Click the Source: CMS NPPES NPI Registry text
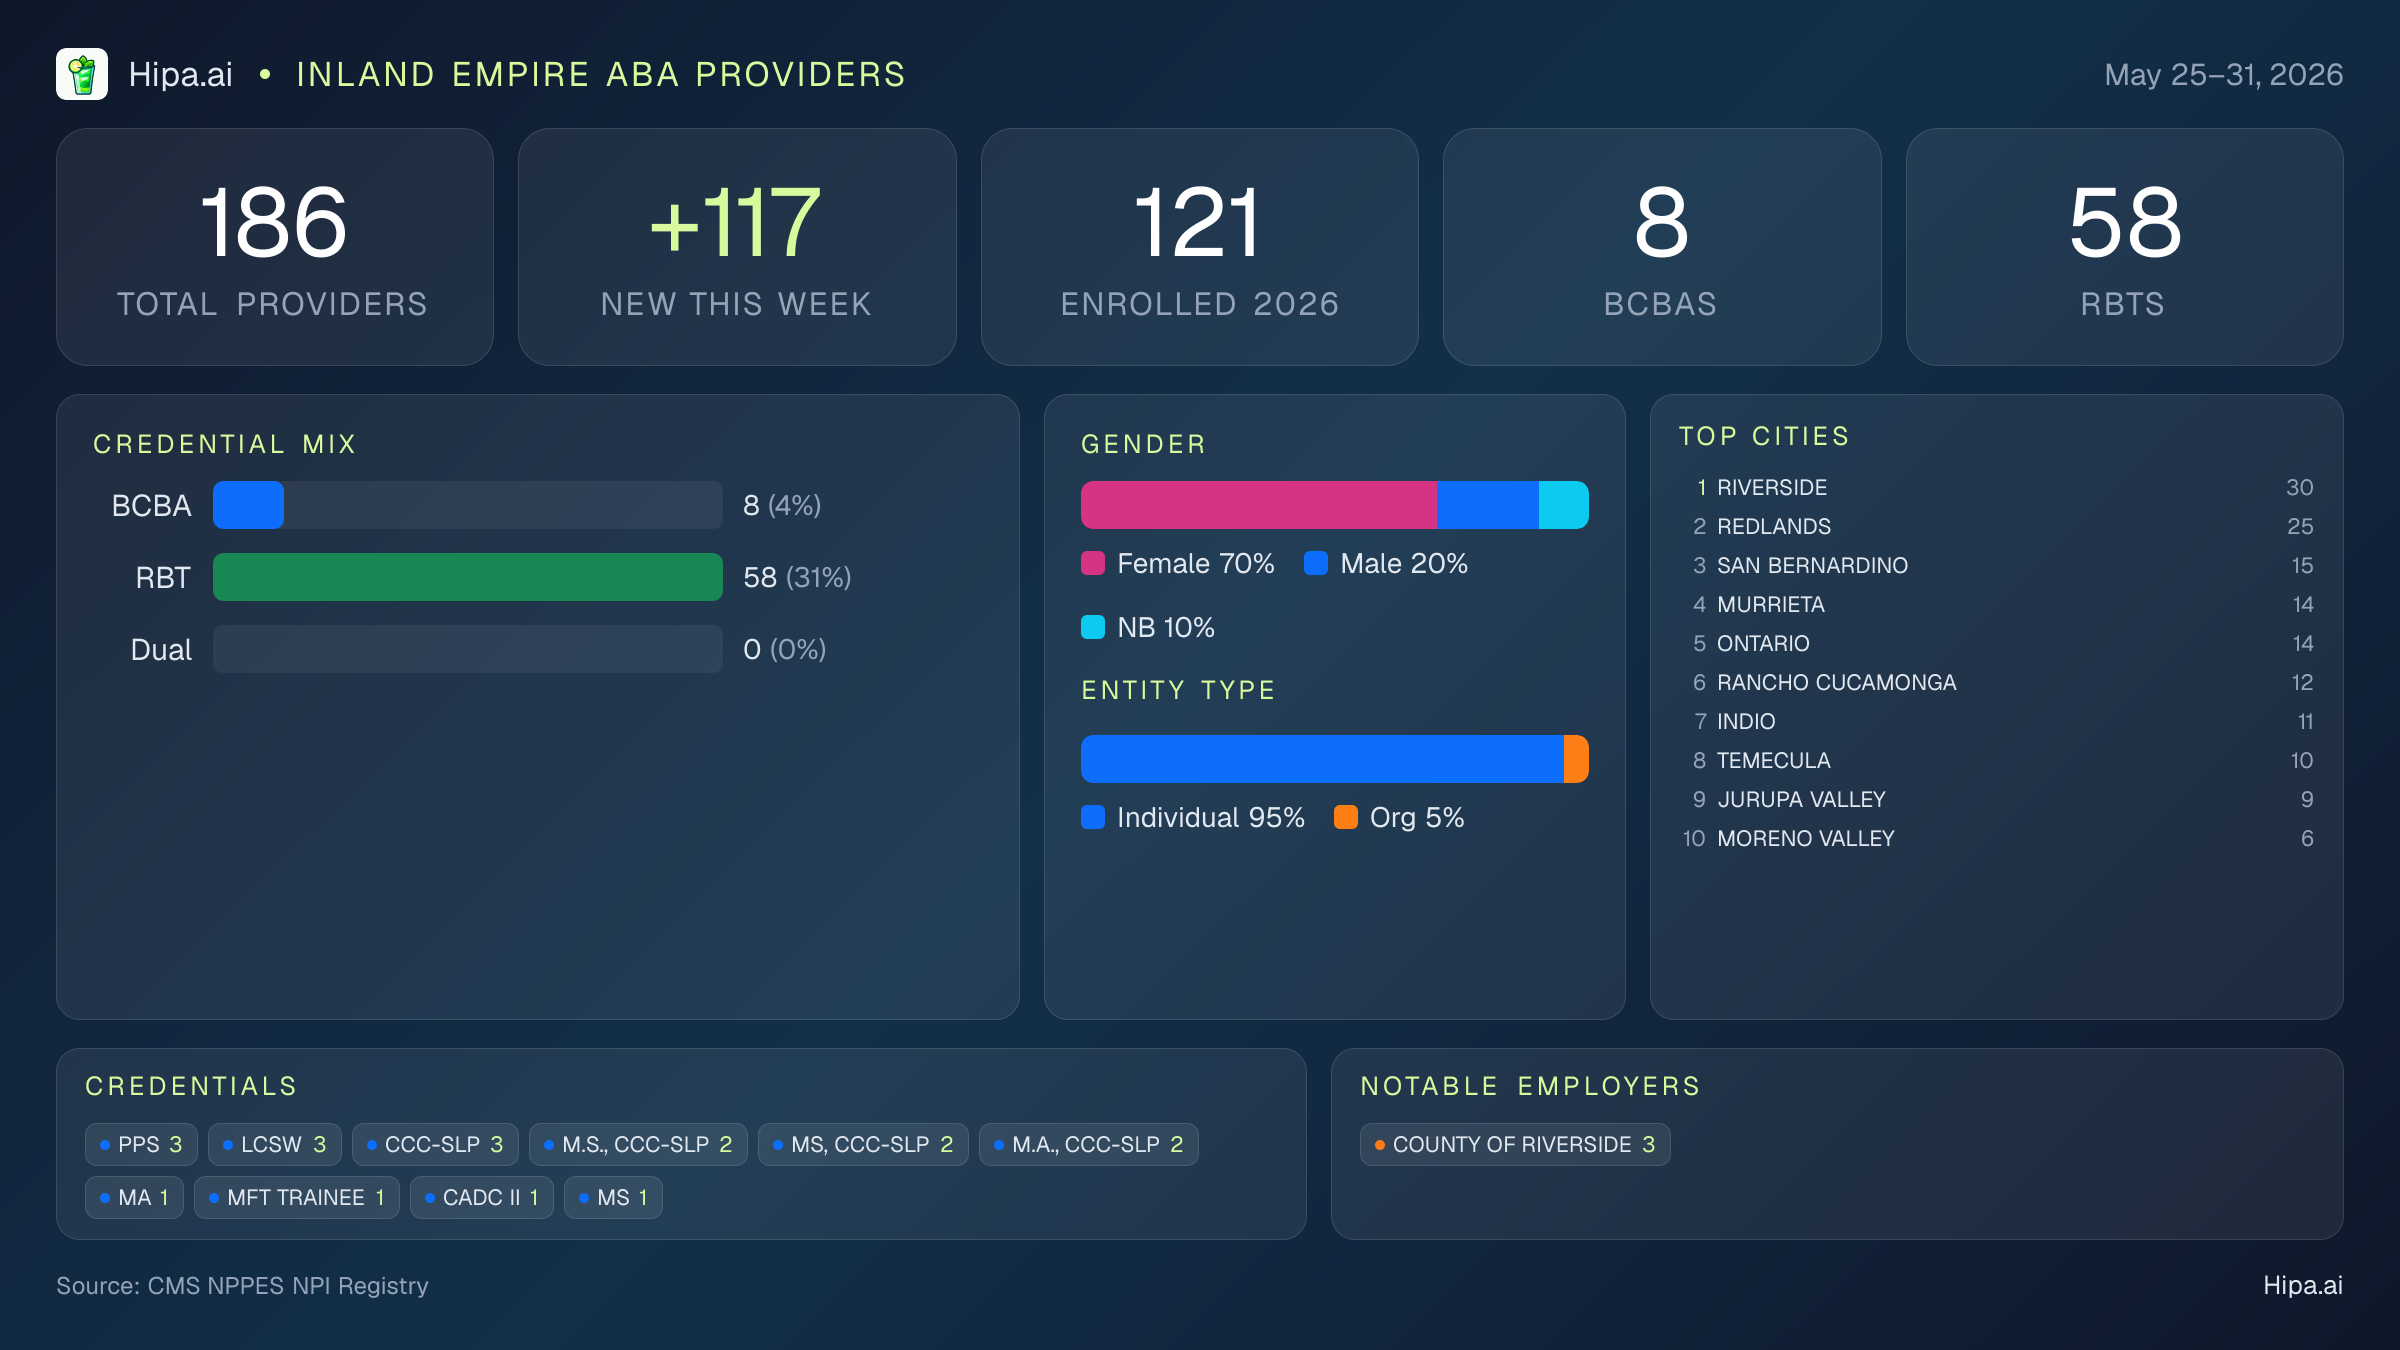2400x1350 pixels. 242,1285
